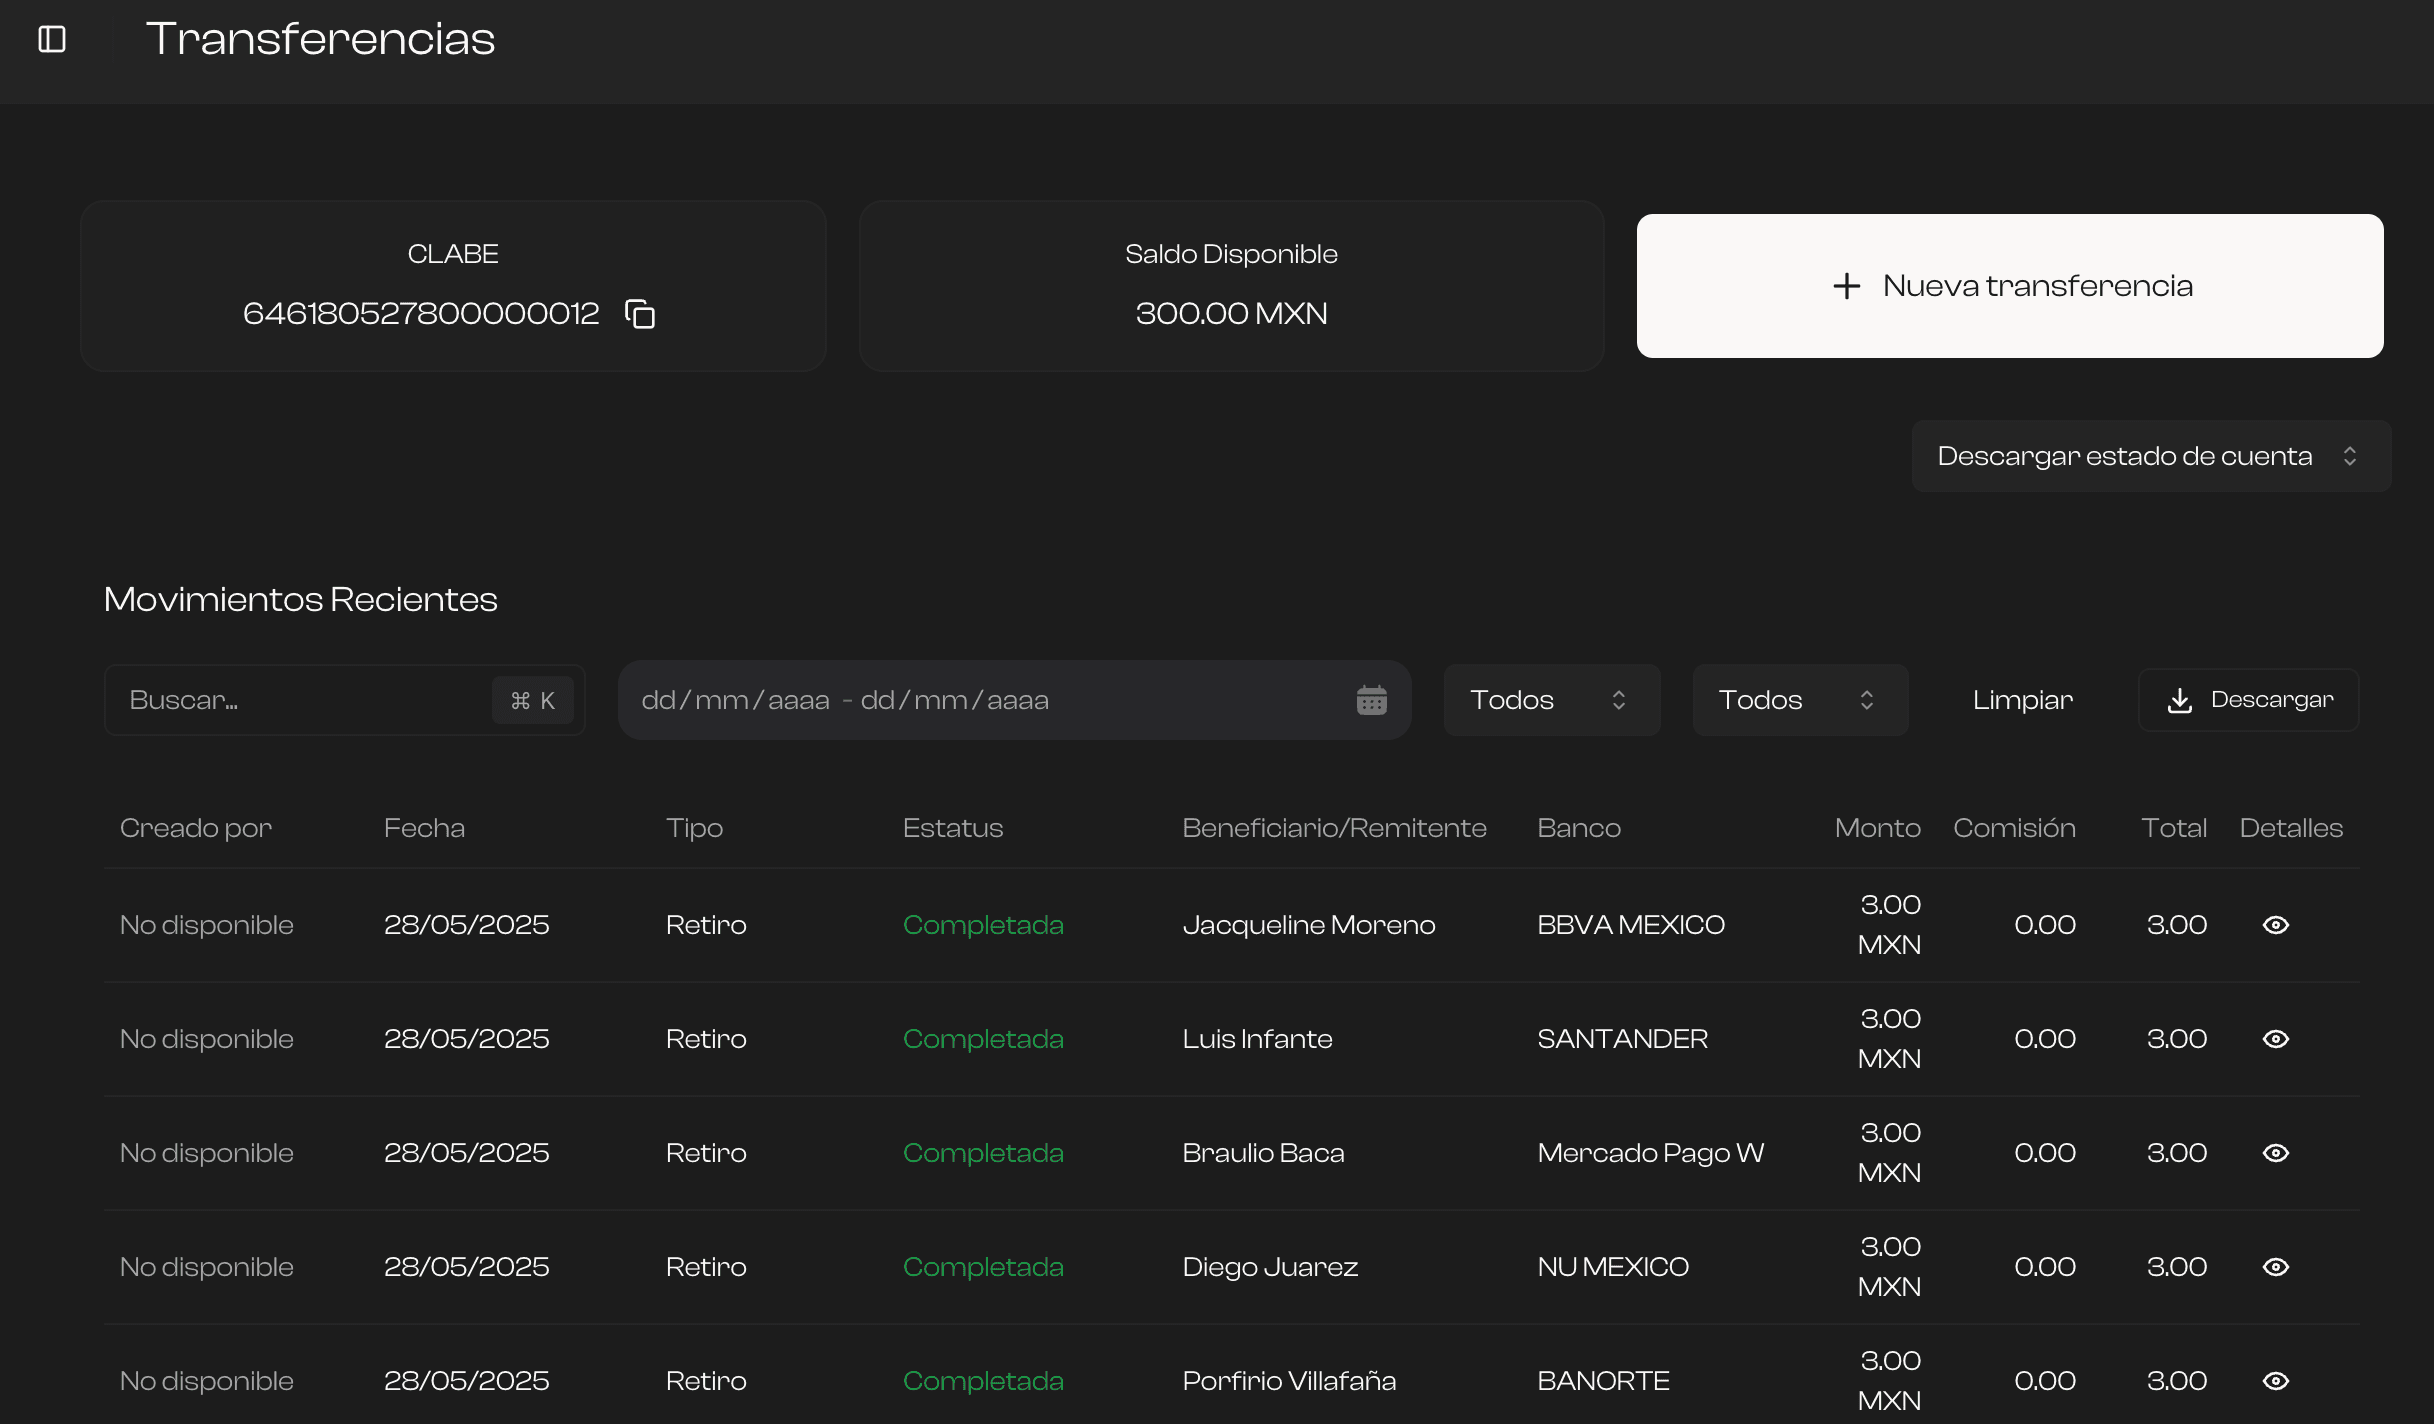Expand the second Todos filter dropdown
The image size is (2434, 1424).
1799,699
